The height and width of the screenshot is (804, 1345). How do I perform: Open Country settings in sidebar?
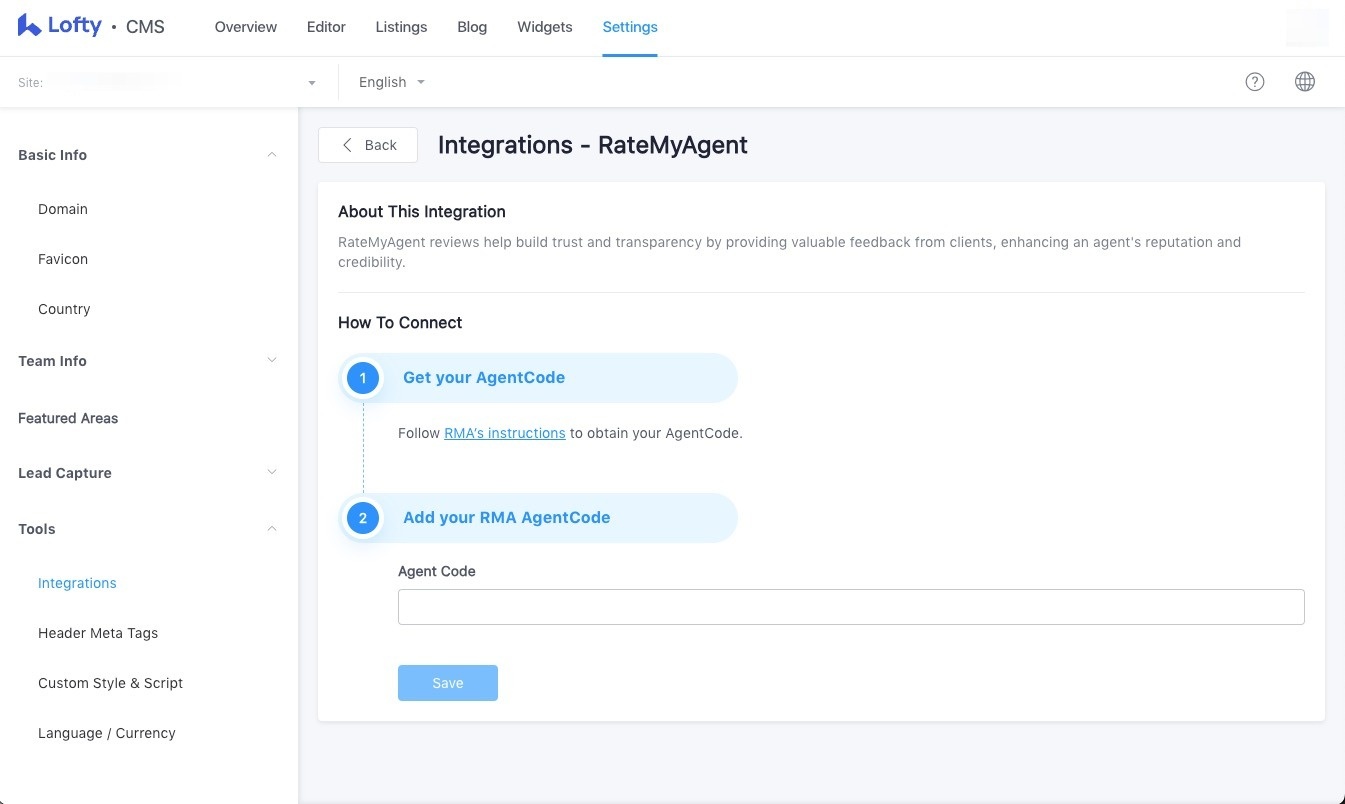pyautogui.click(x=64, y=309)
